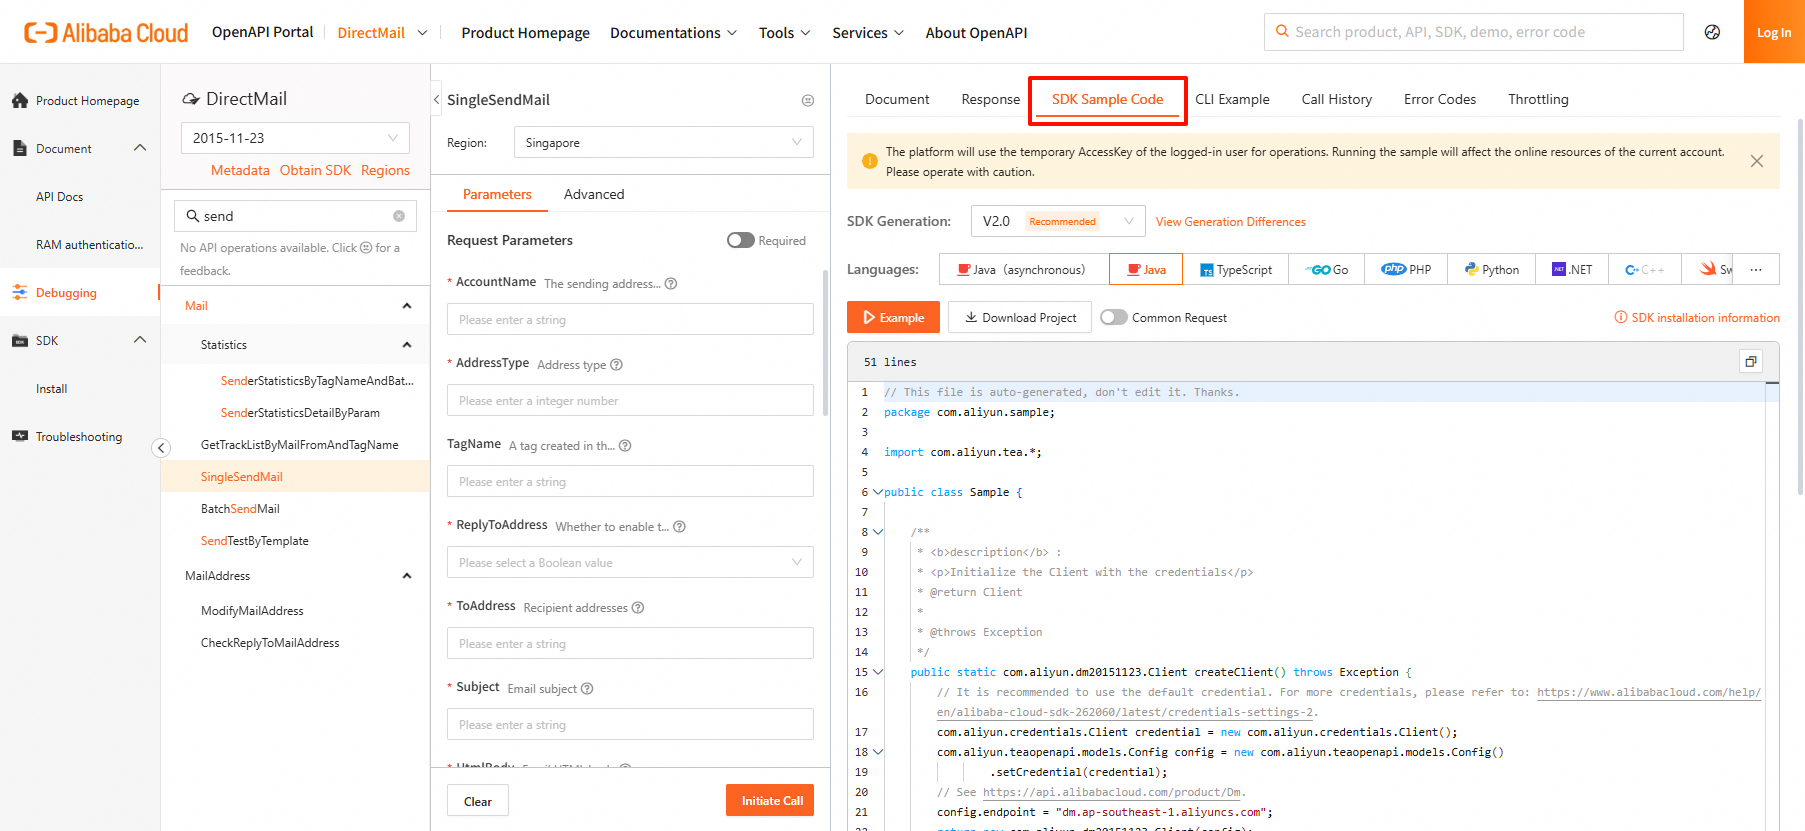Click the help icon next to AccountName
Viewport: 1805px width, 831px height.
[x=671, y=284]
